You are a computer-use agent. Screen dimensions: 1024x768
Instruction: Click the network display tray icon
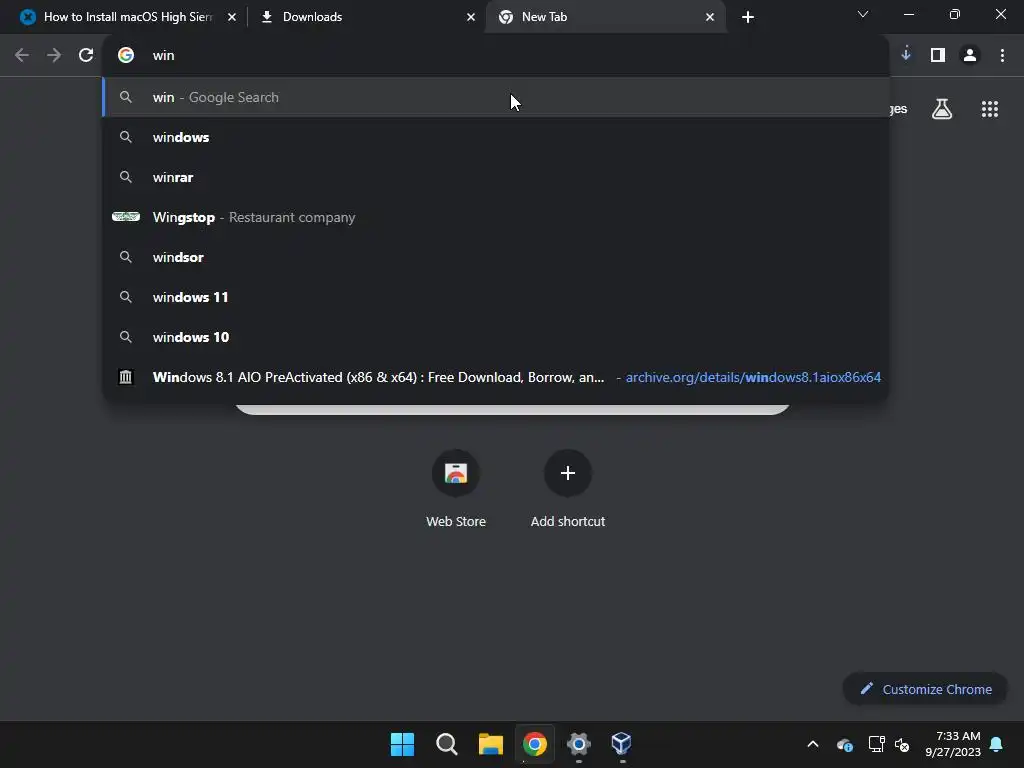pyautogui.click(x=876, y=744)
